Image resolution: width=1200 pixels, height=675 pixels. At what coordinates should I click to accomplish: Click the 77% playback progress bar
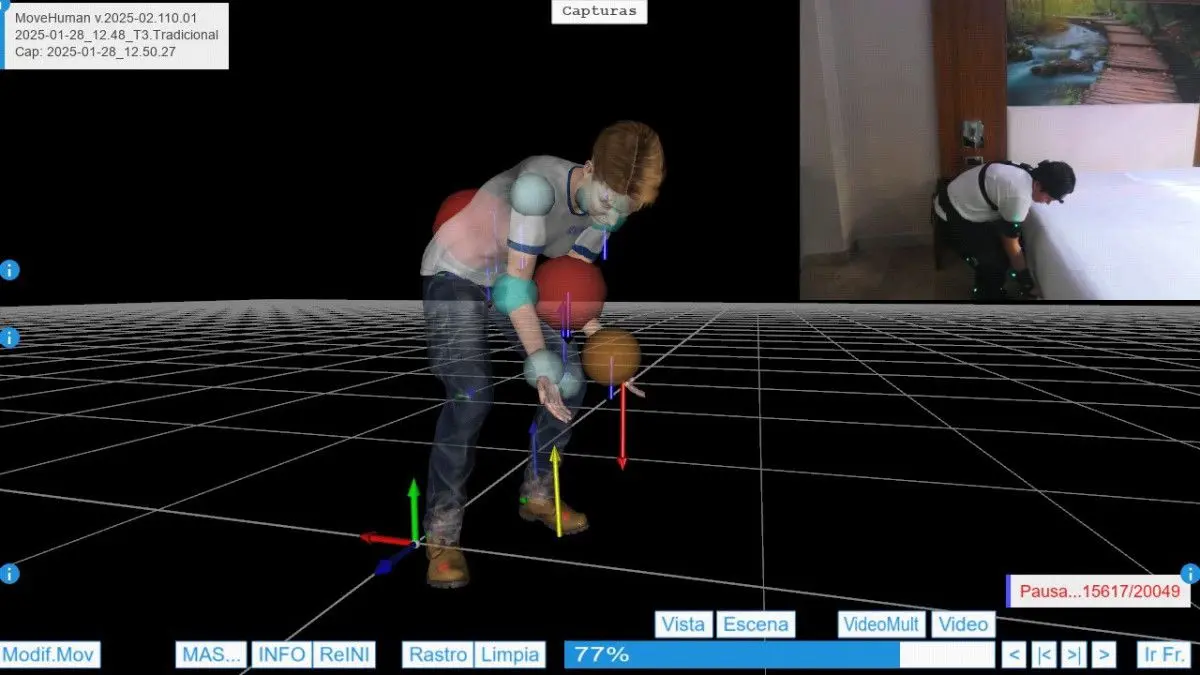click(x=780, y=655)
